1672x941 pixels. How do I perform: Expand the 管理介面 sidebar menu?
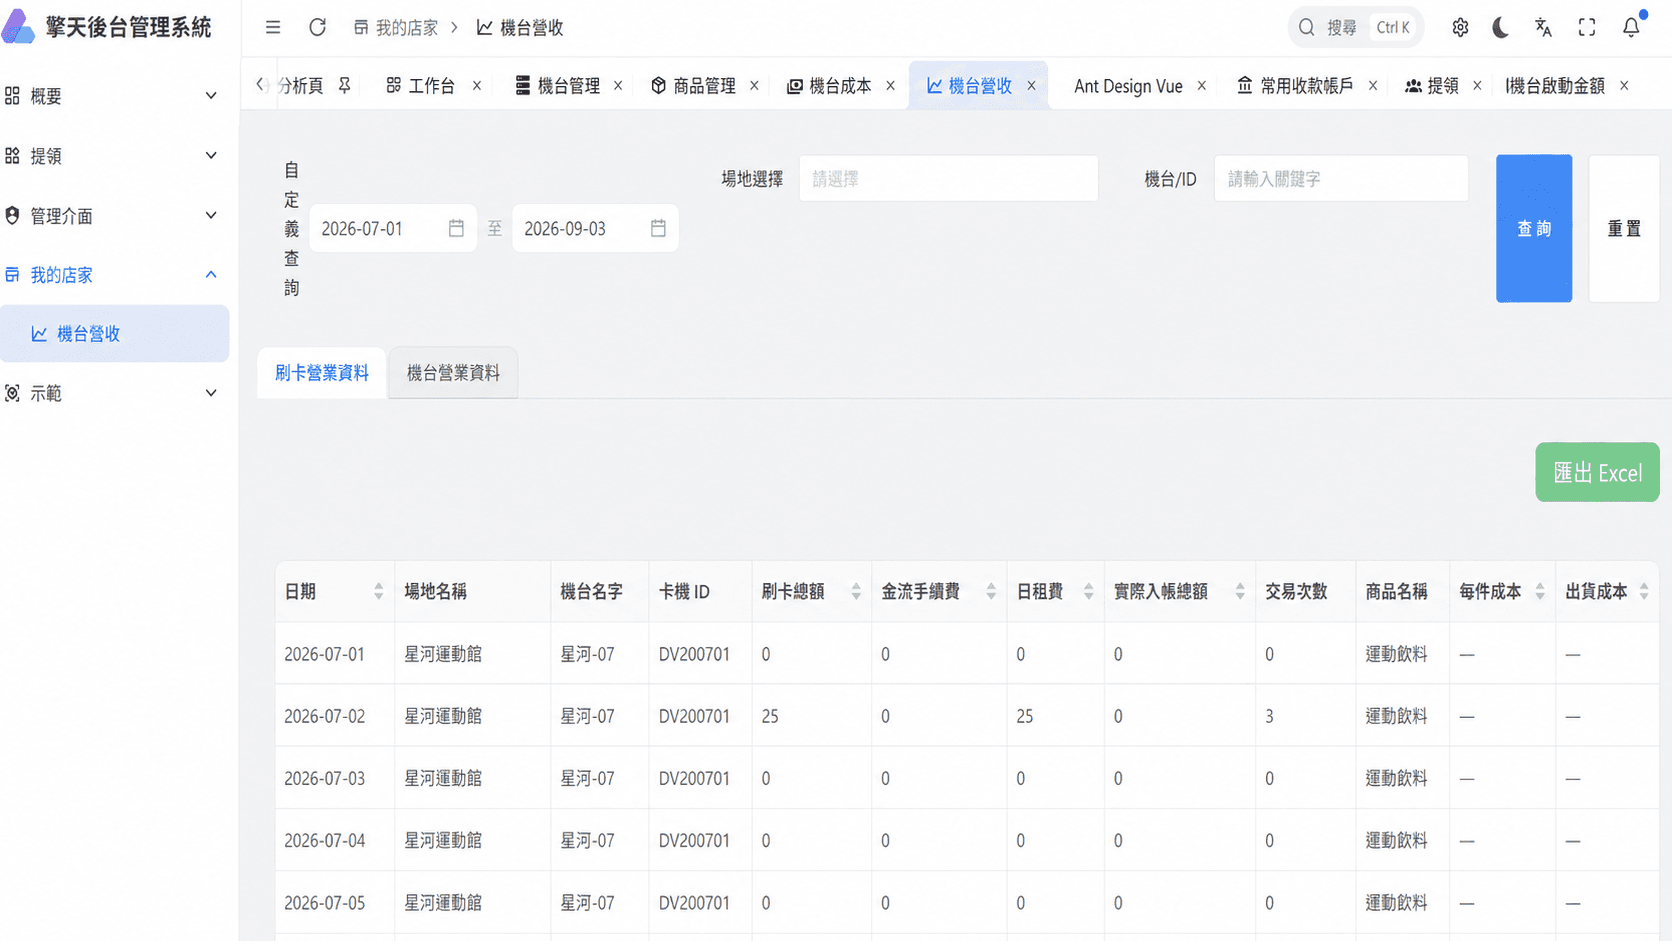point(114,216)
